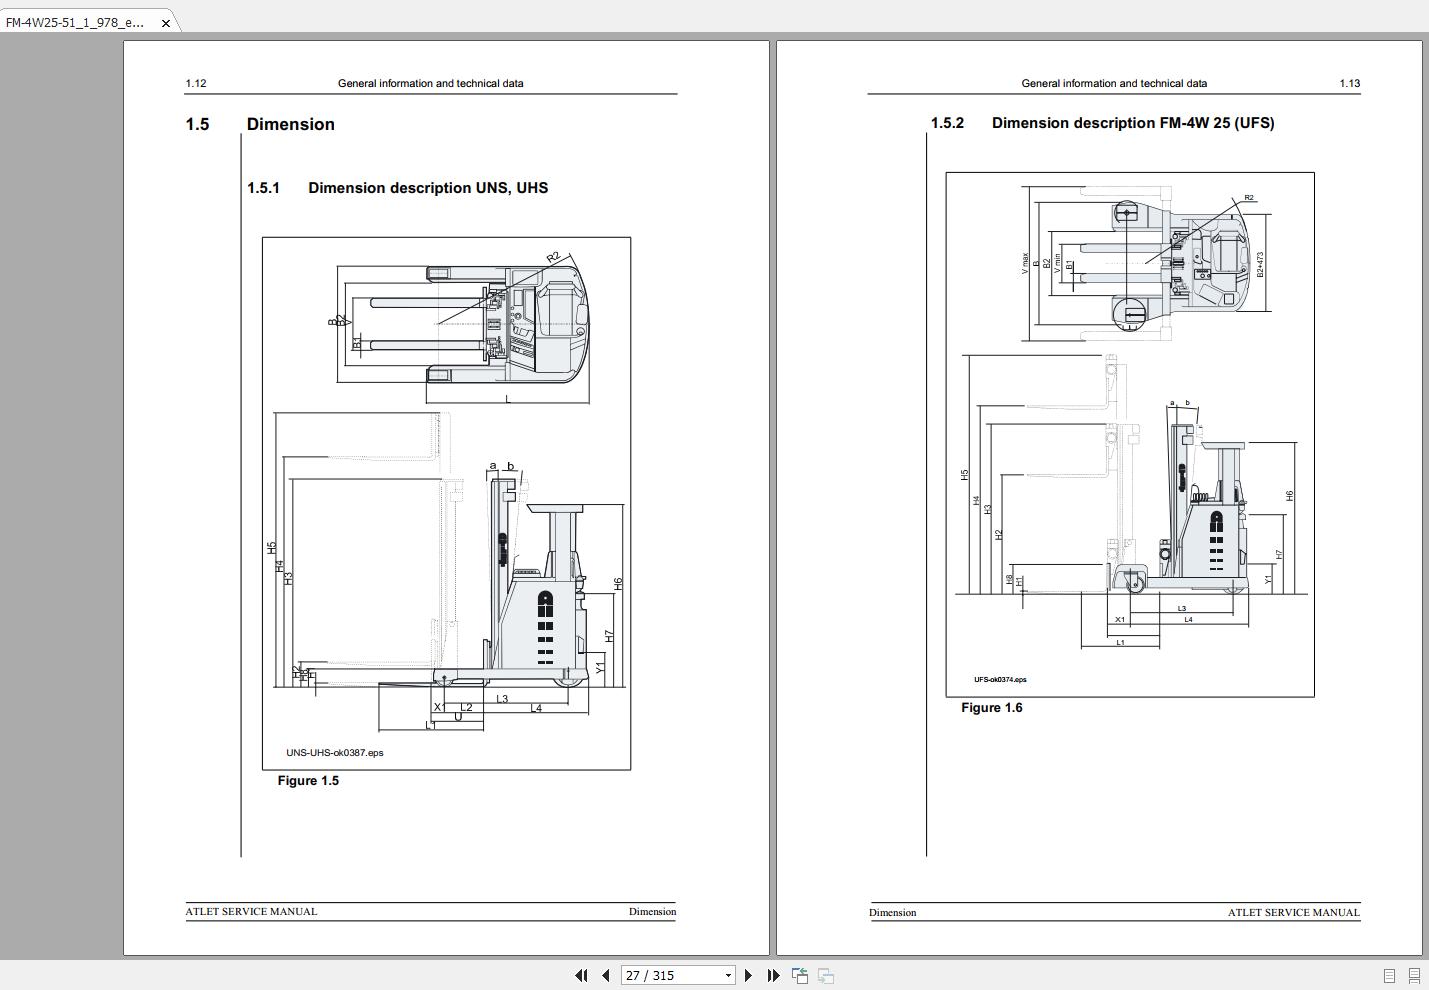Click the grayed-out next view icon
This screenshot has width=1429, height=990.
click(826, 975)
